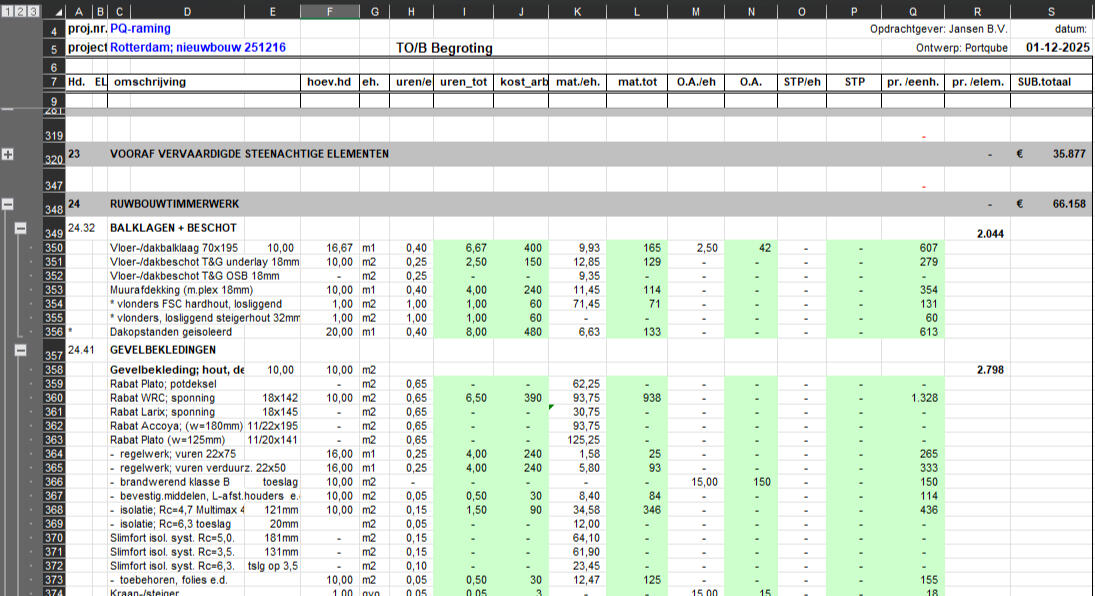Image resolution: width=1095 pixels, height=596 pixels.
Task: Click the TO/B Begroting title cell
Action: click(x=444, y=48)
